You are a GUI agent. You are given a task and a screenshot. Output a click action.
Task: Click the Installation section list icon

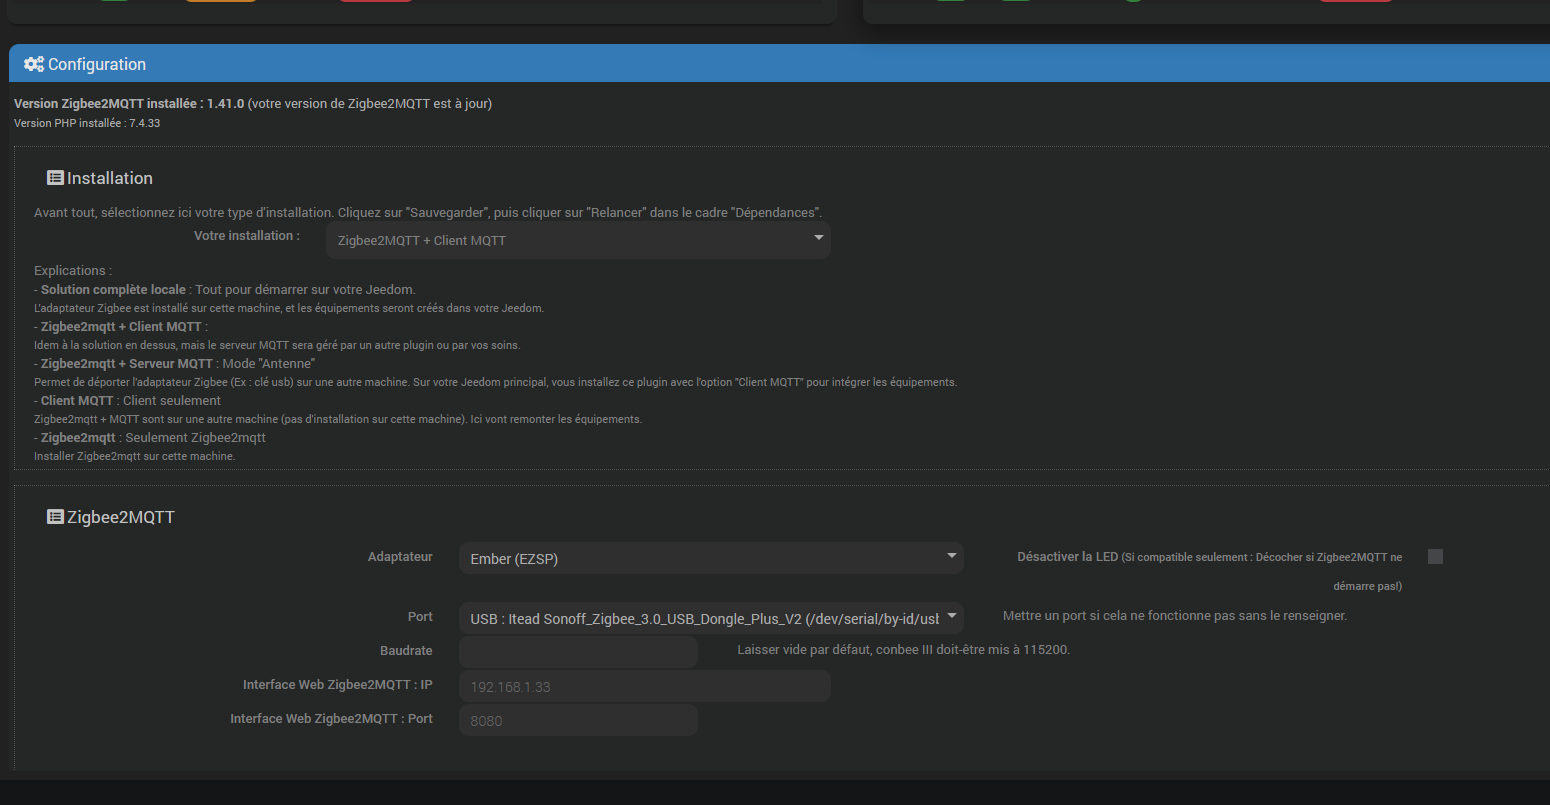click(55, 178)
